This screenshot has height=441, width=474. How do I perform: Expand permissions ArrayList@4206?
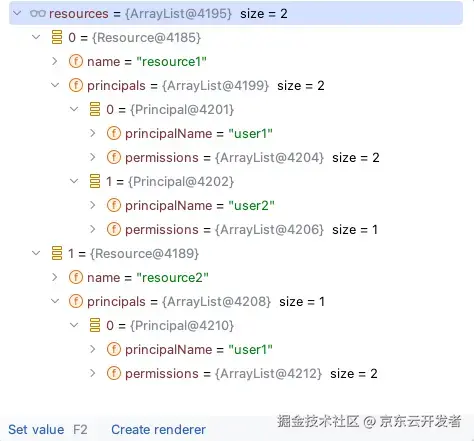[93, 229]
